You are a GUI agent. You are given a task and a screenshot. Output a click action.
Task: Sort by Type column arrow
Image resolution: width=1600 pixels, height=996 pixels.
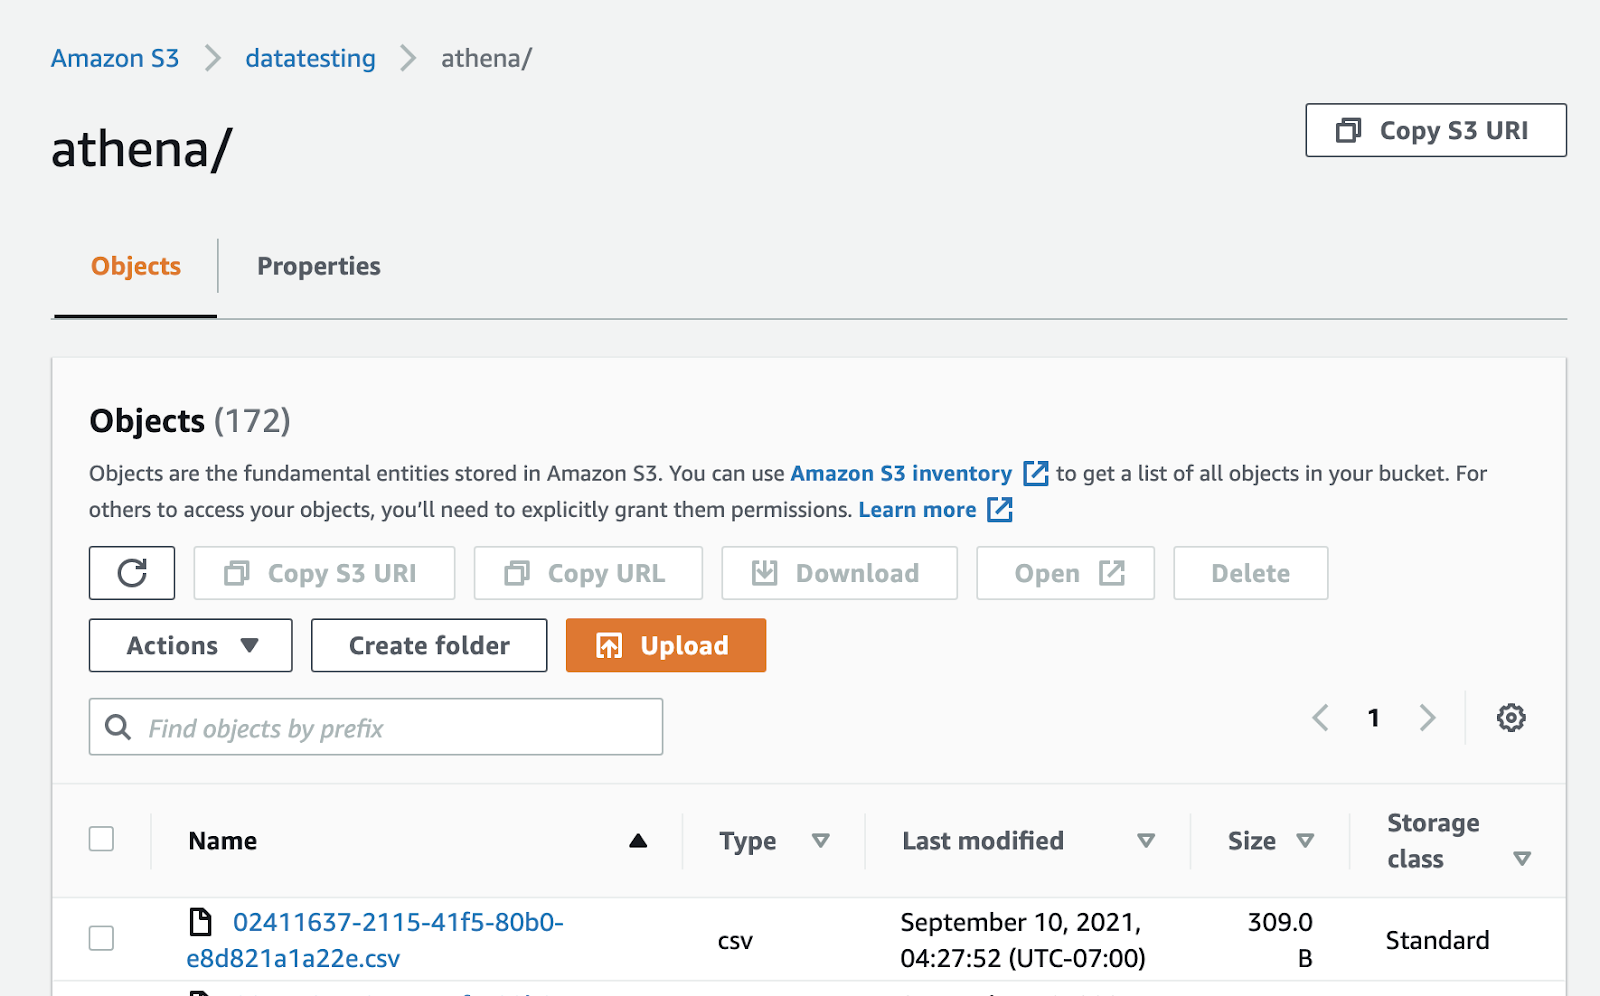coord(821,841)
